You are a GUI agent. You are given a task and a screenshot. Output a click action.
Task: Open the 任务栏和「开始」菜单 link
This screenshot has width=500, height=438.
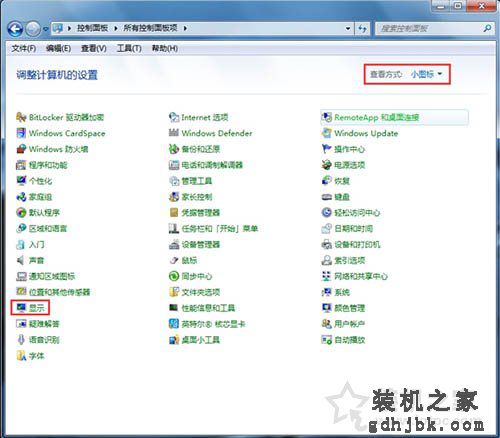coord(220,229)
